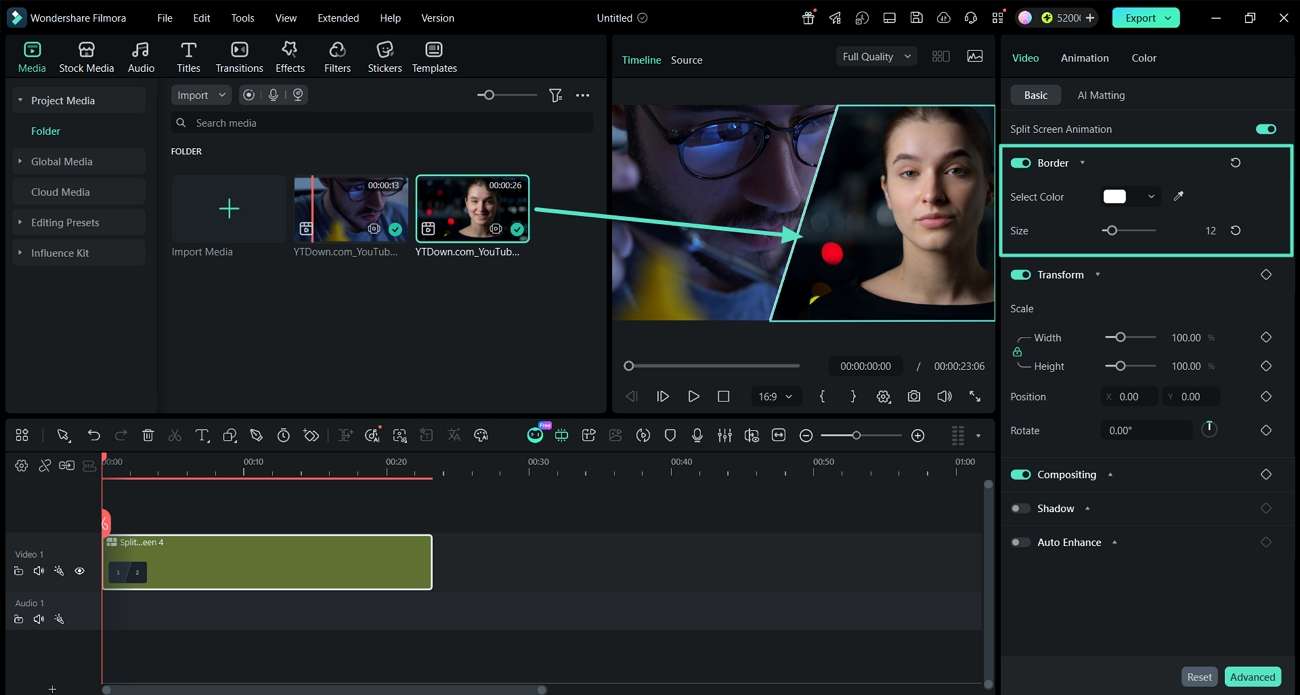The width and height of the screenshot is (1300, 695).
Task: Switch to the Animation tab
Action: (x=1085, y=58)
